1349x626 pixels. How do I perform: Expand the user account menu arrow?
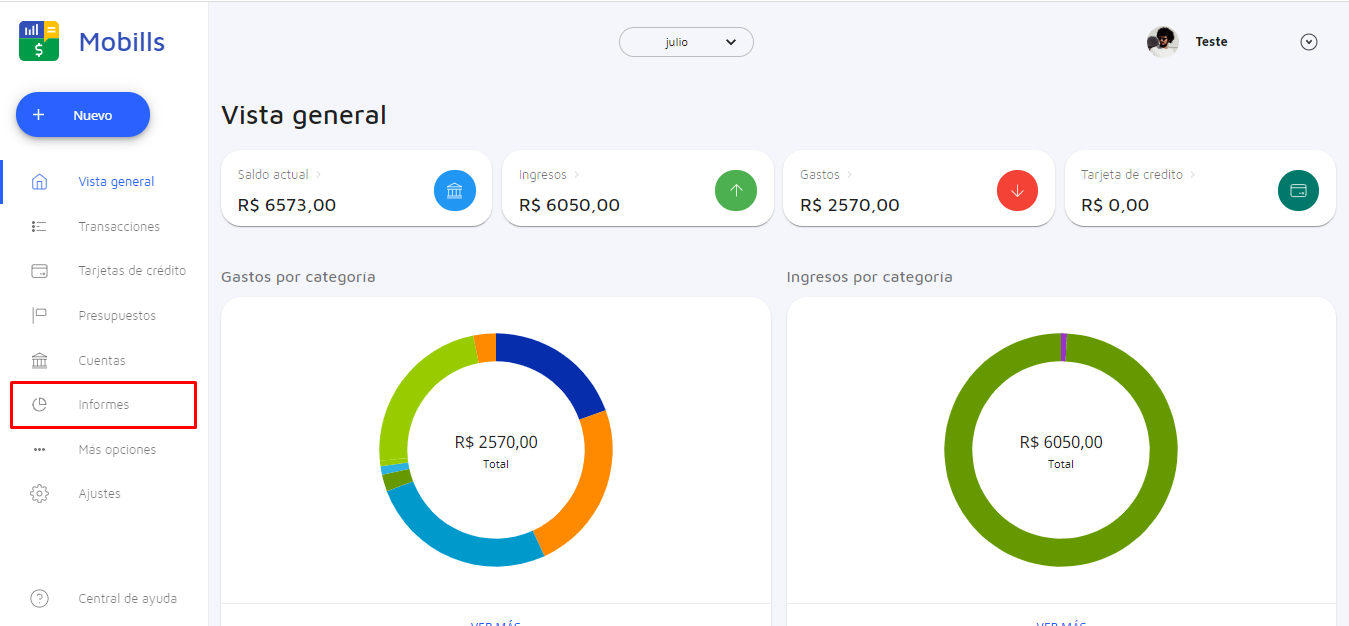1308,42
